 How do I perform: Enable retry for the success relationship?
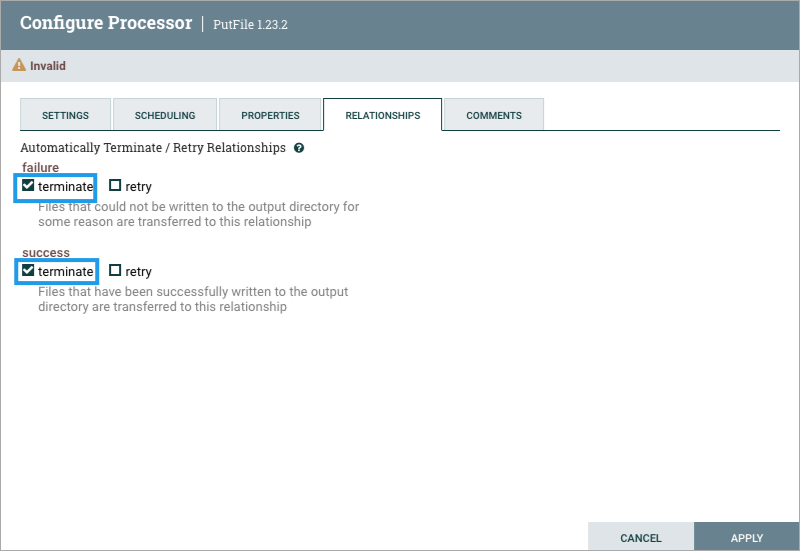[x=115, y=271]
